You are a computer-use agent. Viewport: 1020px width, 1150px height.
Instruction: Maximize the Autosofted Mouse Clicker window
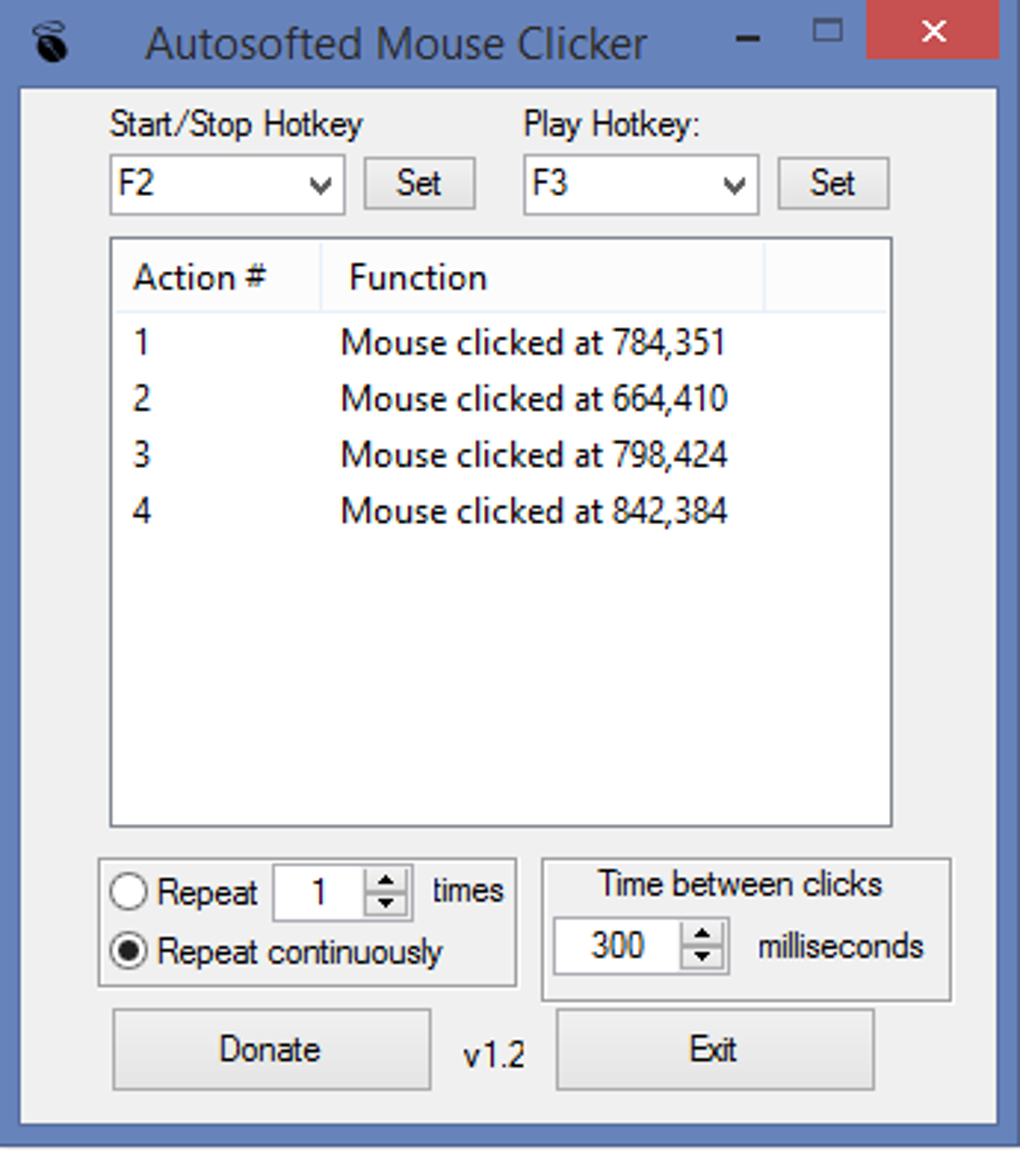tap(828, 31)
